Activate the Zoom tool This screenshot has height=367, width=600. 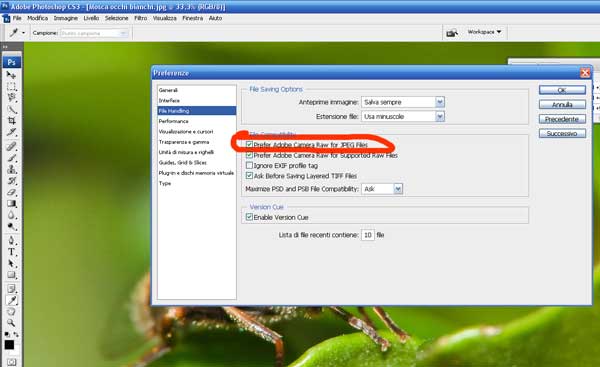[x=11, y=323]
